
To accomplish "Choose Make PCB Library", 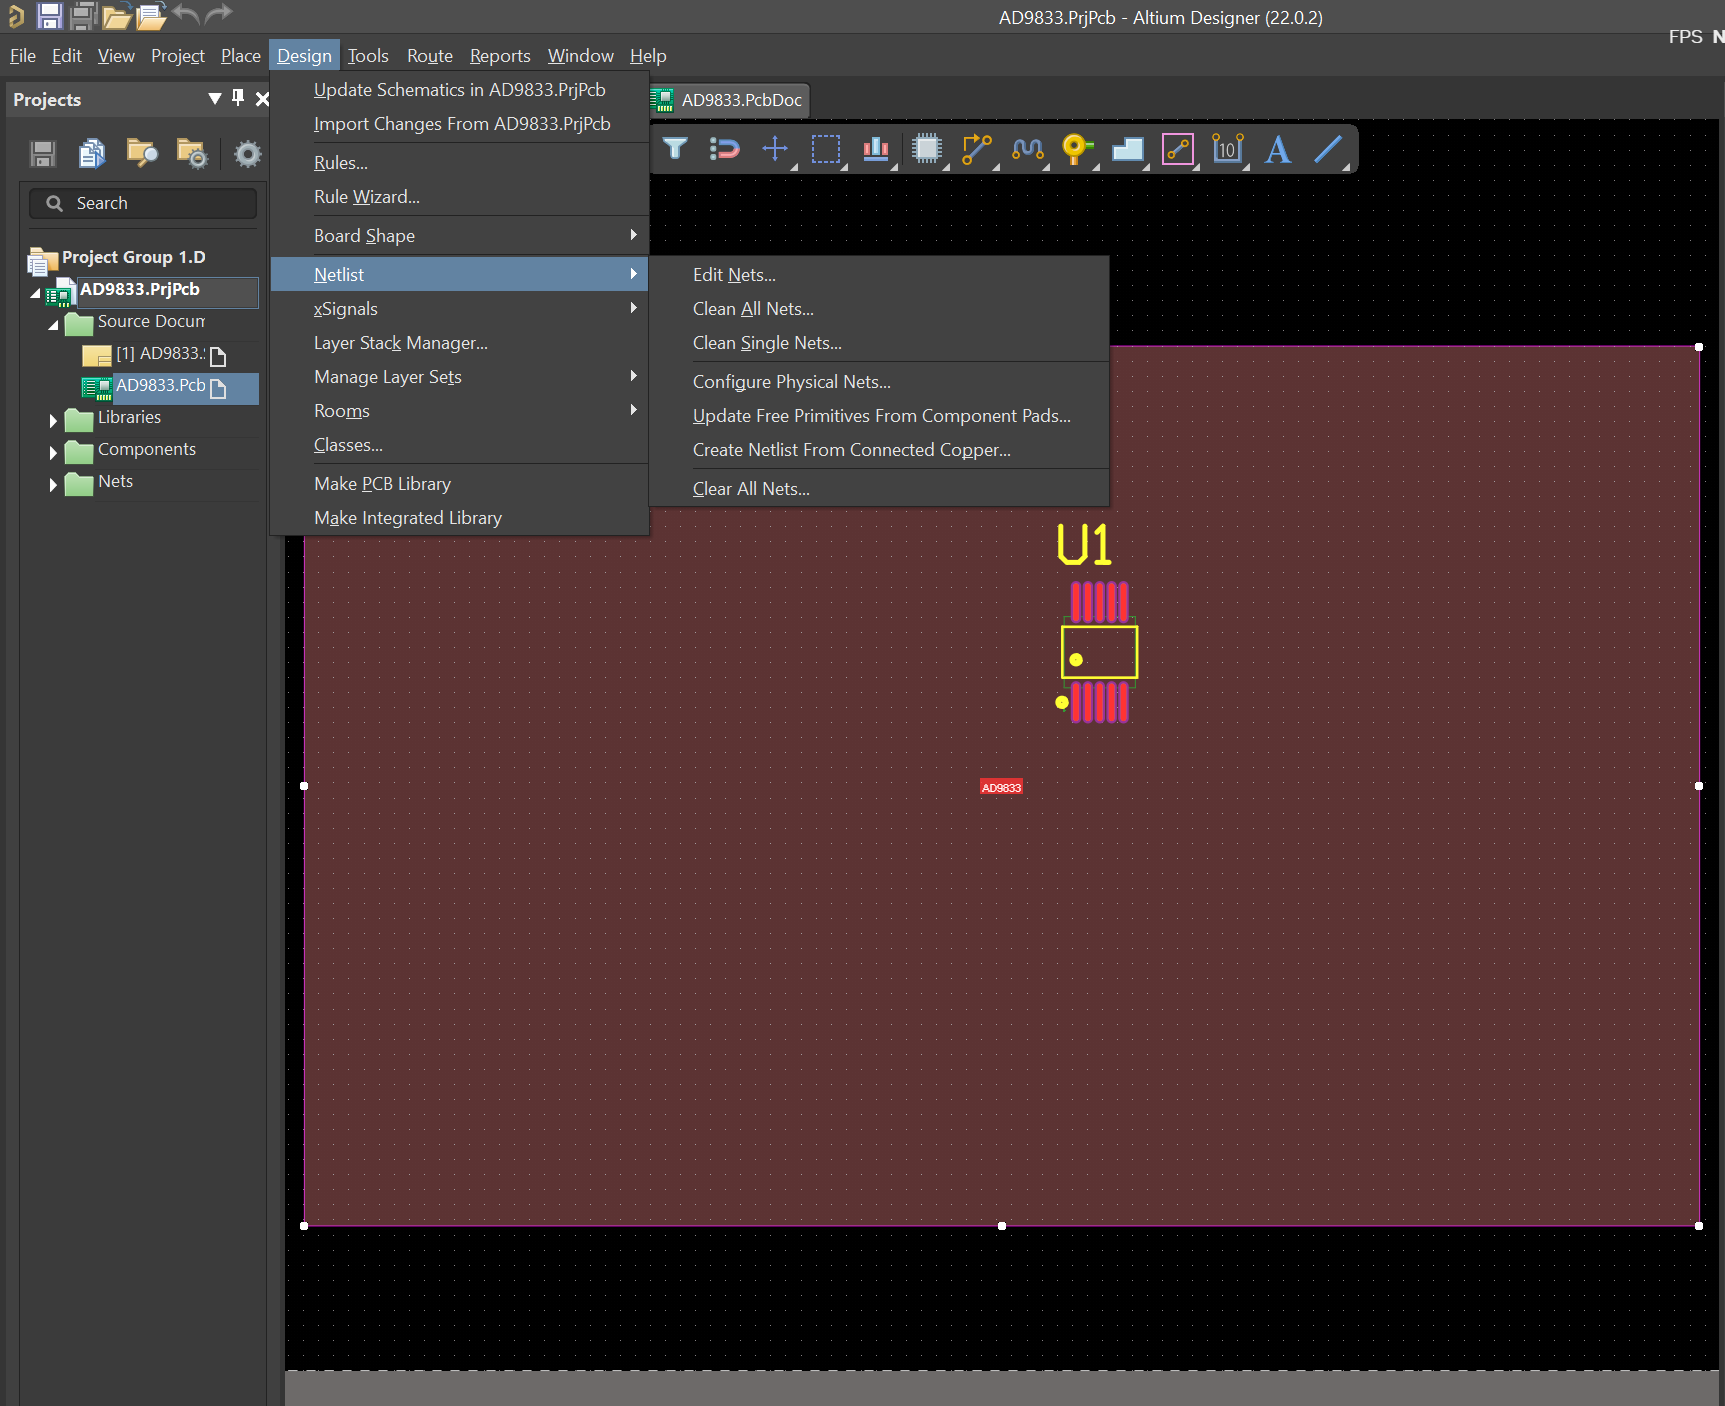I will point(459,484).
